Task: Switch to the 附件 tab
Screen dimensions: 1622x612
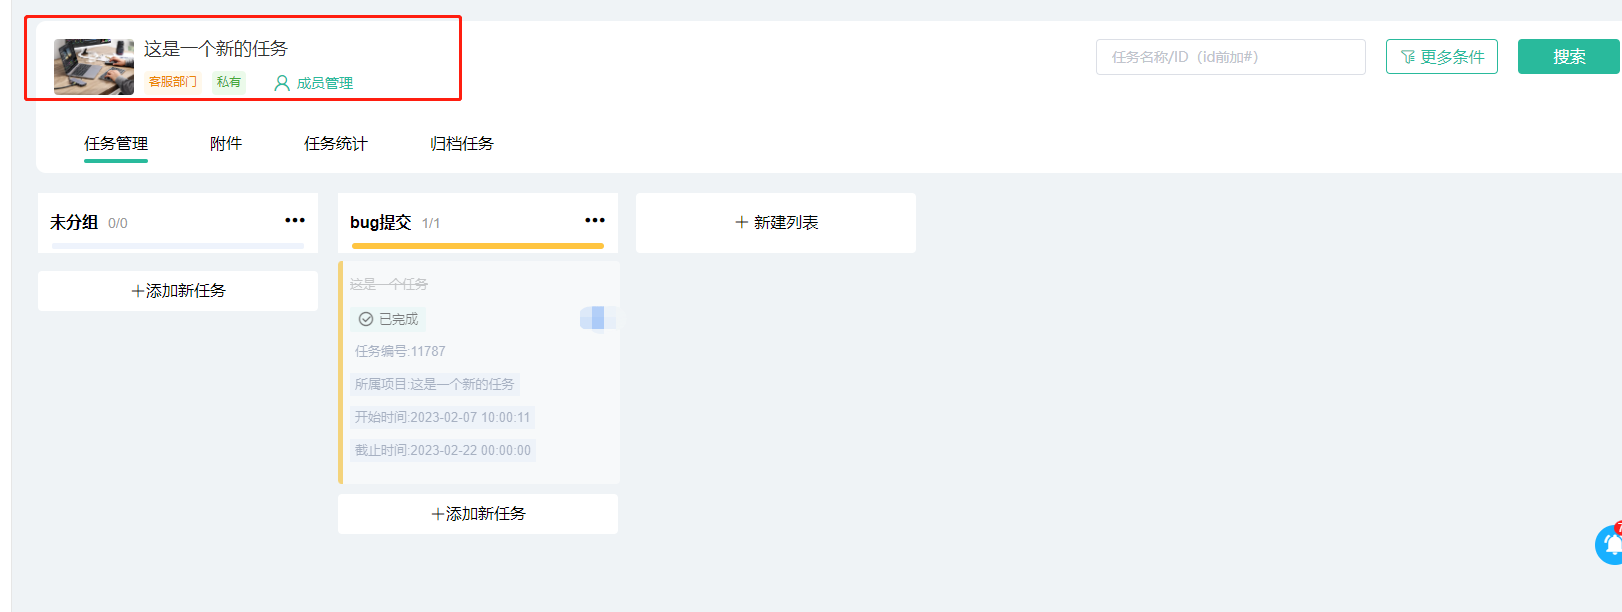Action: coord(226,143)
